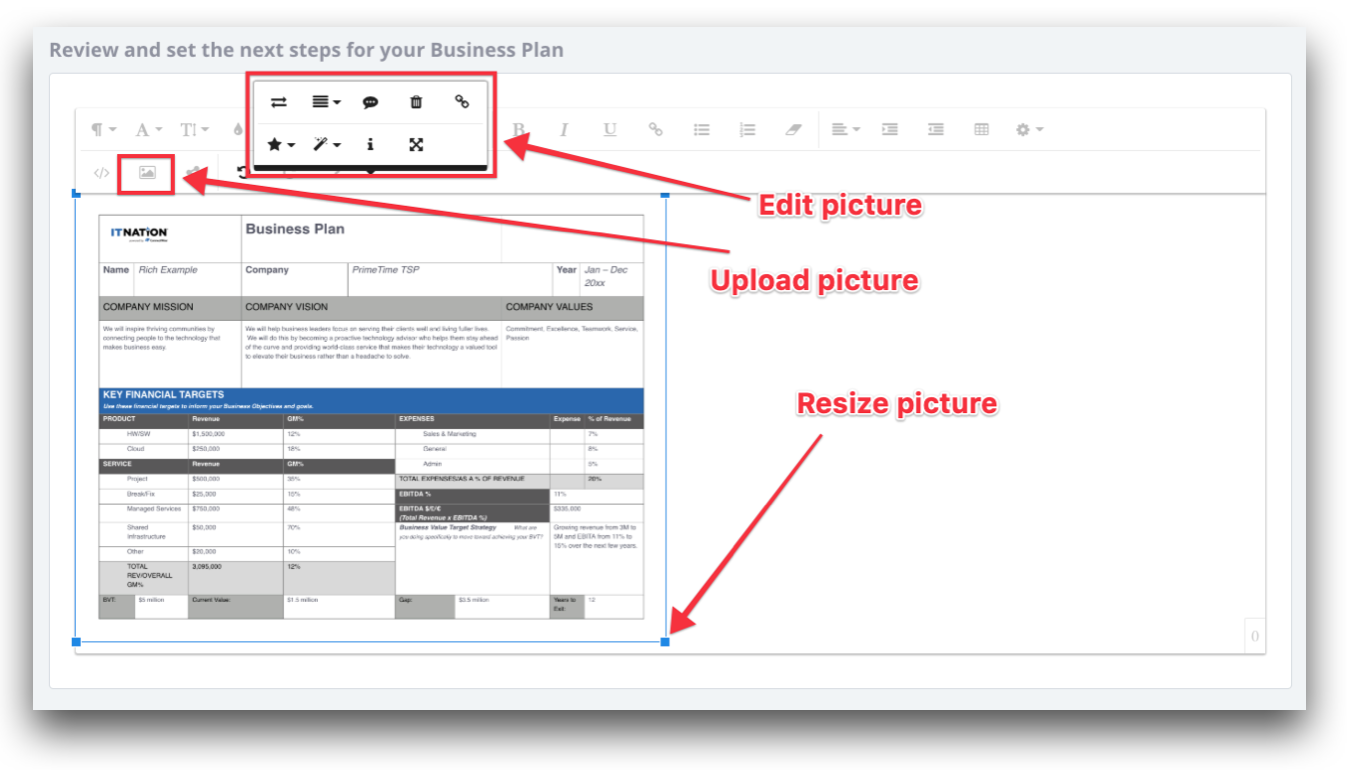
Task: Click 'KEY FINANCIAL TARGETS' banner text
Action: point(163,395)
